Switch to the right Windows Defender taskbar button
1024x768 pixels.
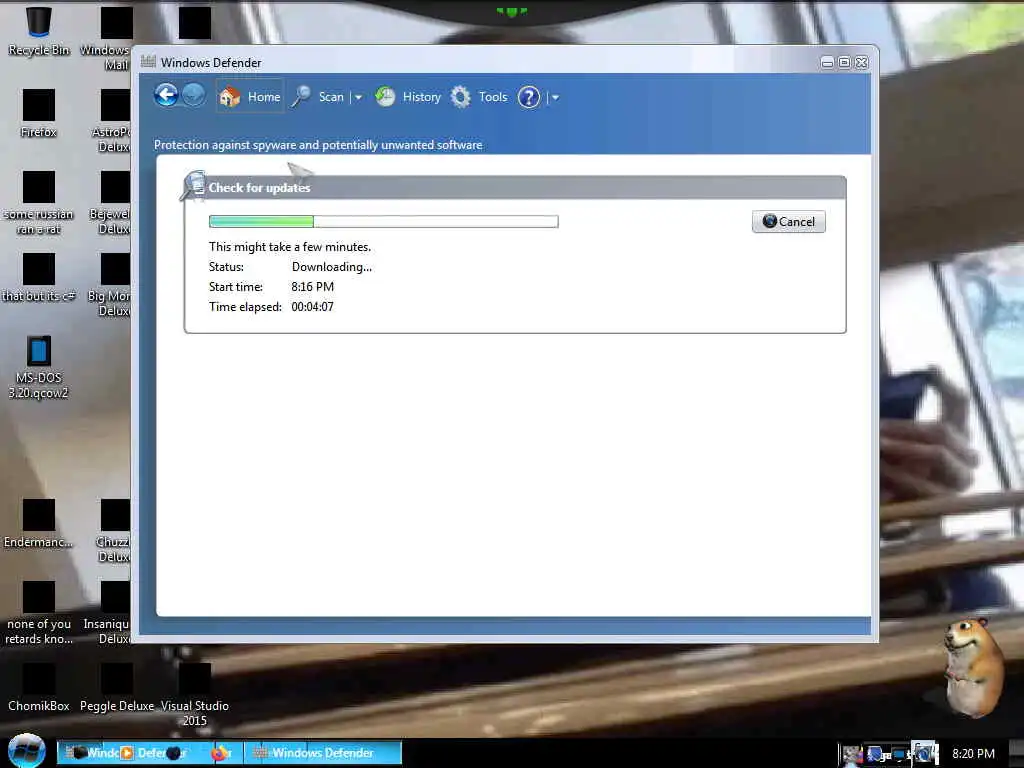323,753
